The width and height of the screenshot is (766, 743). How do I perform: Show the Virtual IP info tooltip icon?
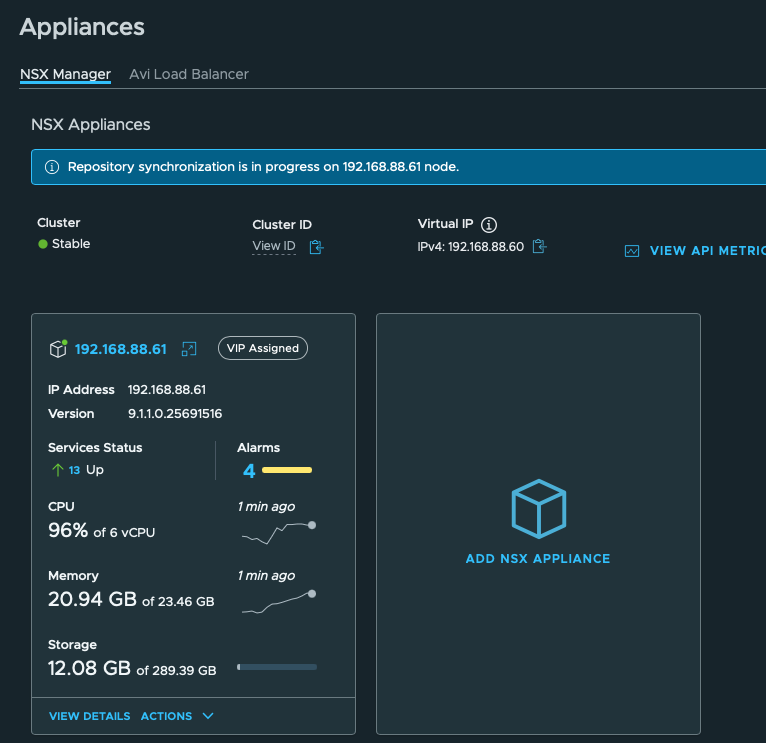click(x=489, y=225)
